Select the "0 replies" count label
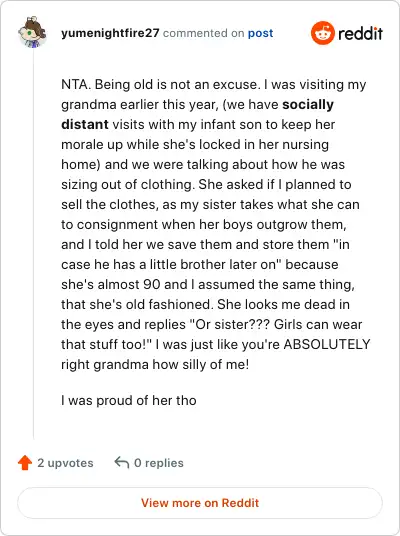 tap(159, 463)
